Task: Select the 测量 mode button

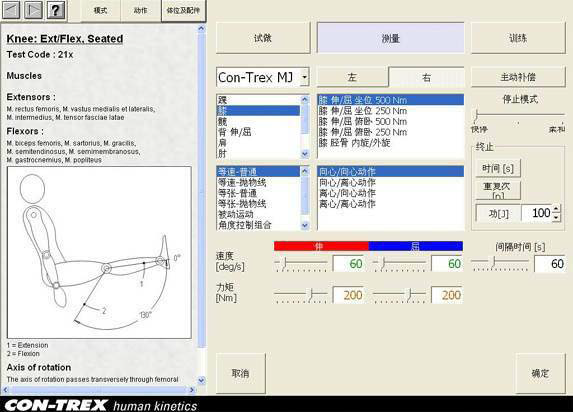Action: 391,38
